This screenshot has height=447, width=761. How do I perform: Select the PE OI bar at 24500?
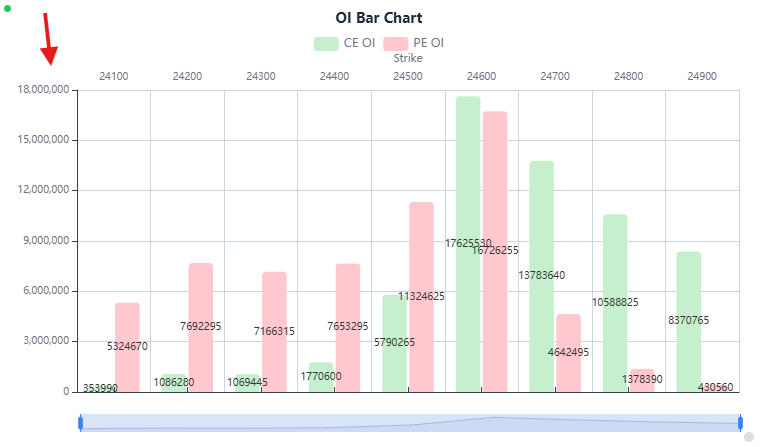pos(421,297)
